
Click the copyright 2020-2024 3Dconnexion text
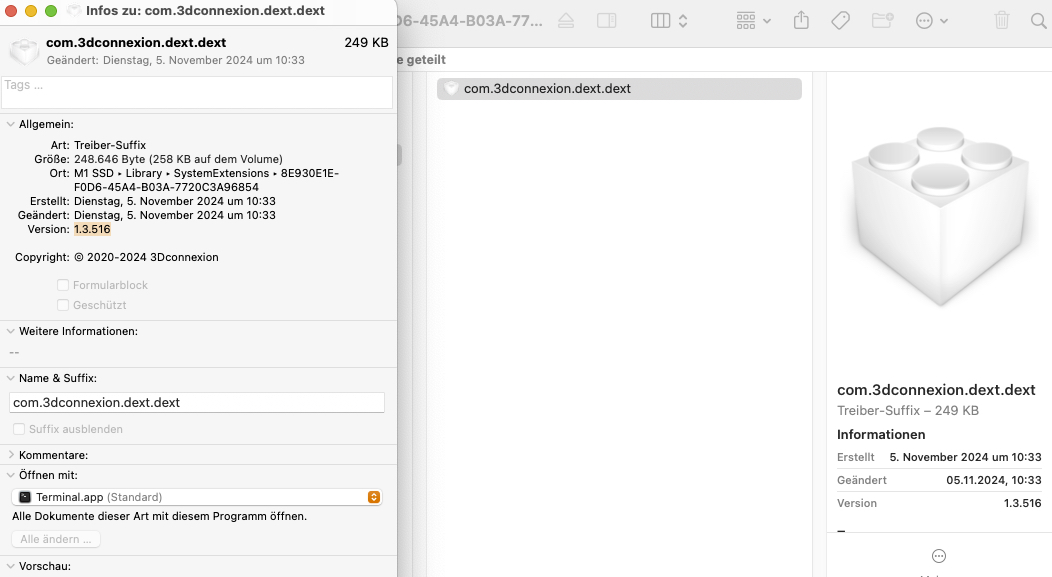(x=146, y=257)
